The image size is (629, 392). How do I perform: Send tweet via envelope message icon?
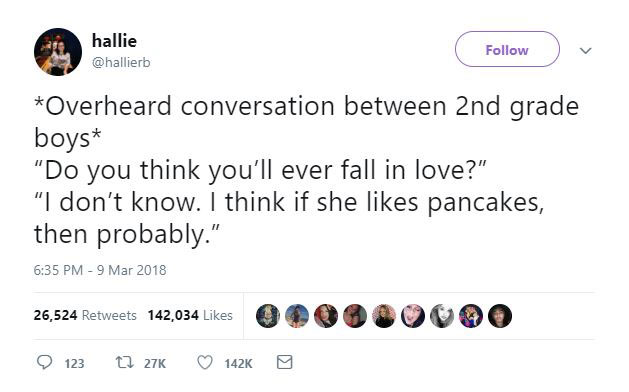(284, 362)
